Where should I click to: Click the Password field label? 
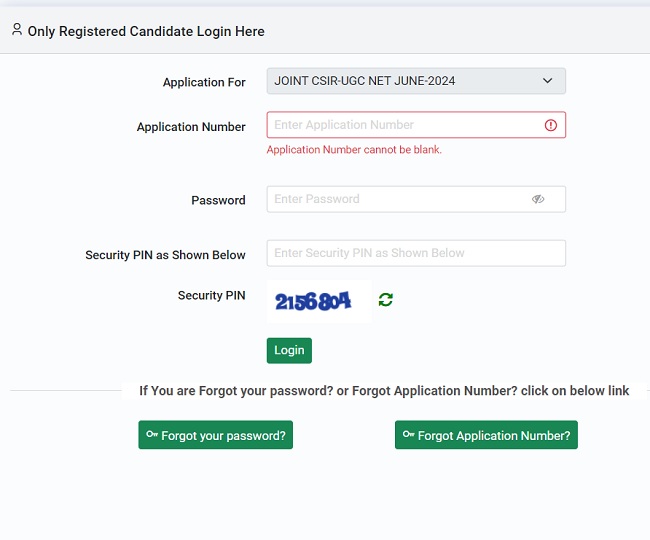pos(218,200)
